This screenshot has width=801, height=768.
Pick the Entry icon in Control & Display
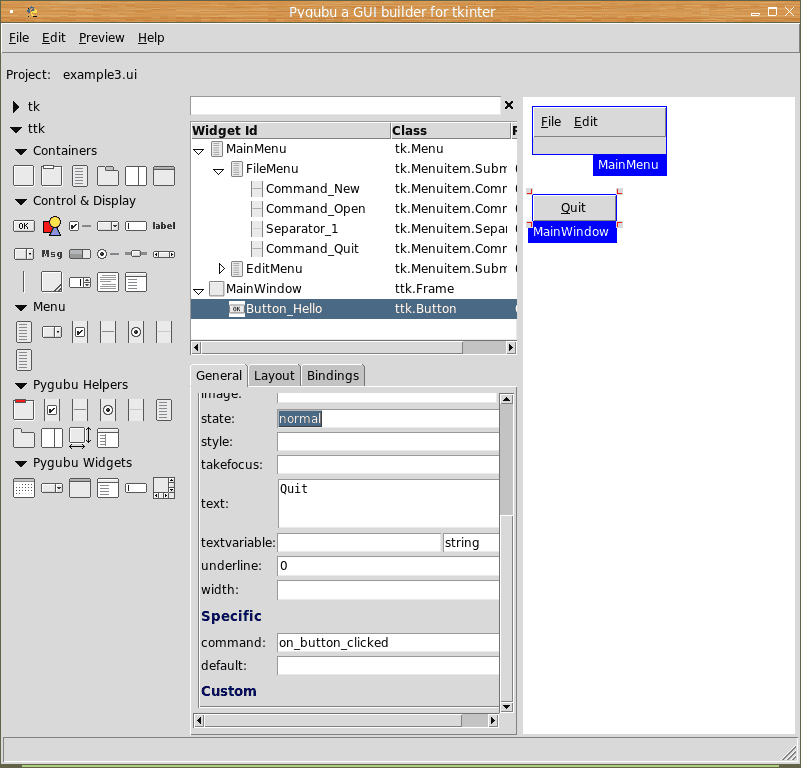click(x=136, y=226)
